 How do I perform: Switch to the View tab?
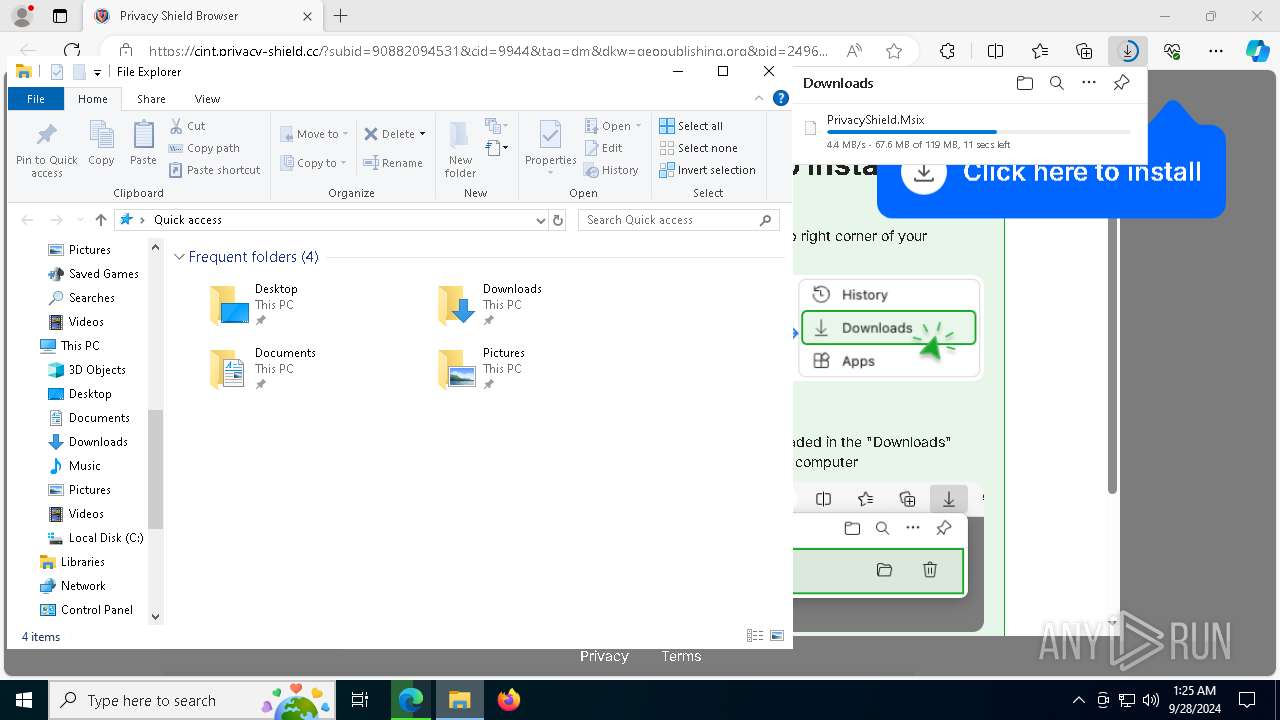click(207, 99)
